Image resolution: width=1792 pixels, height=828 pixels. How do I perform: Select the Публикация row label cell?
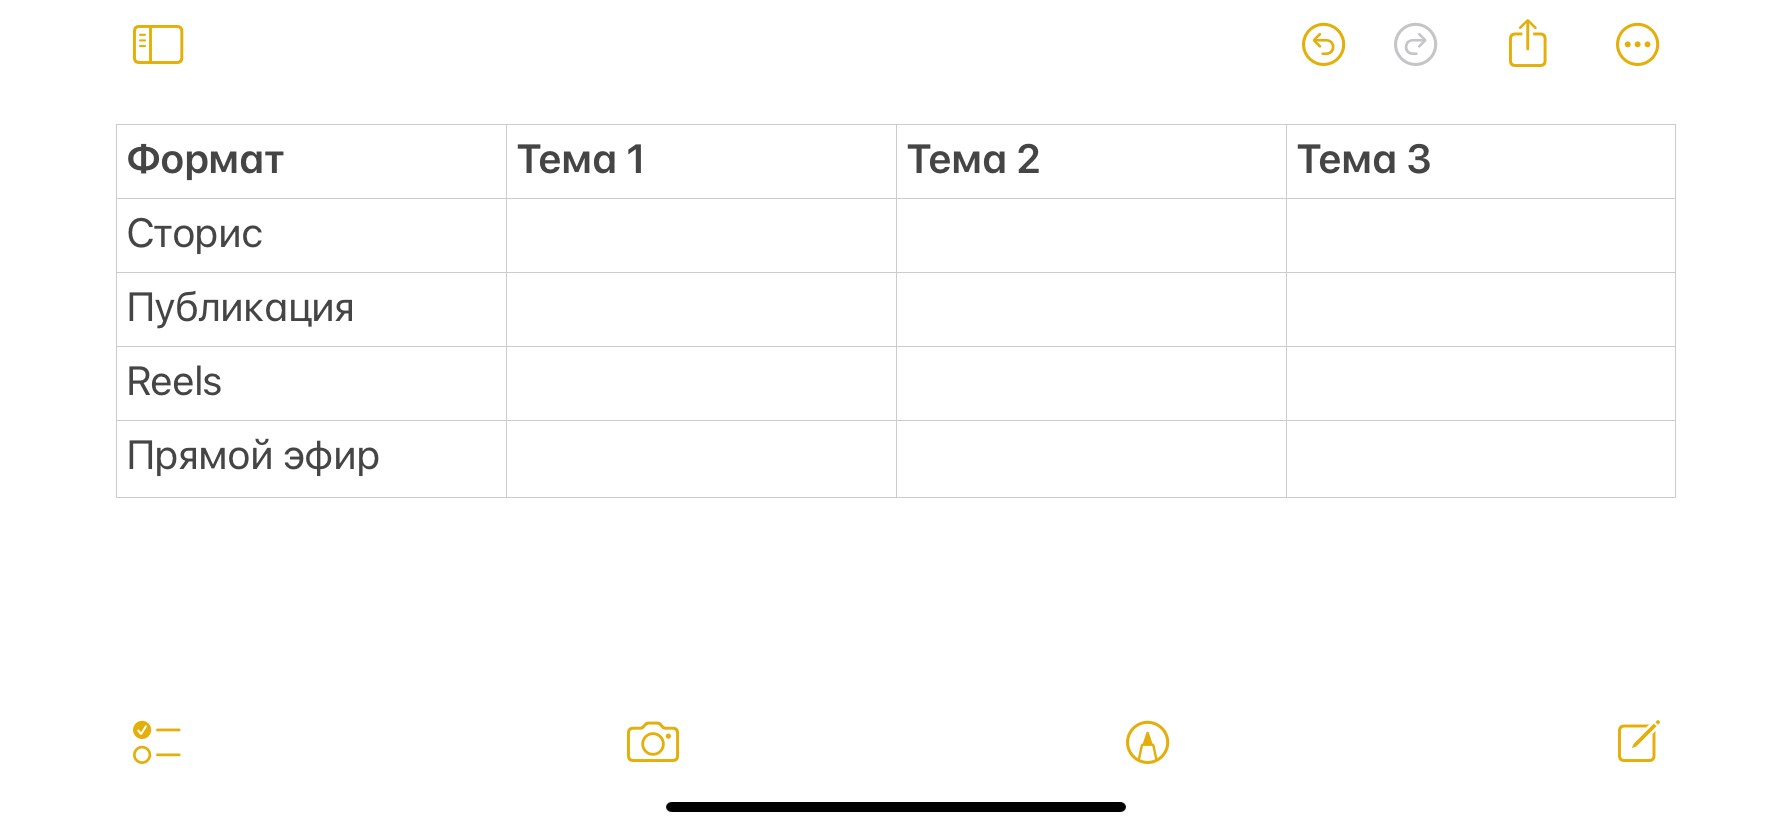tap(311, 309)
